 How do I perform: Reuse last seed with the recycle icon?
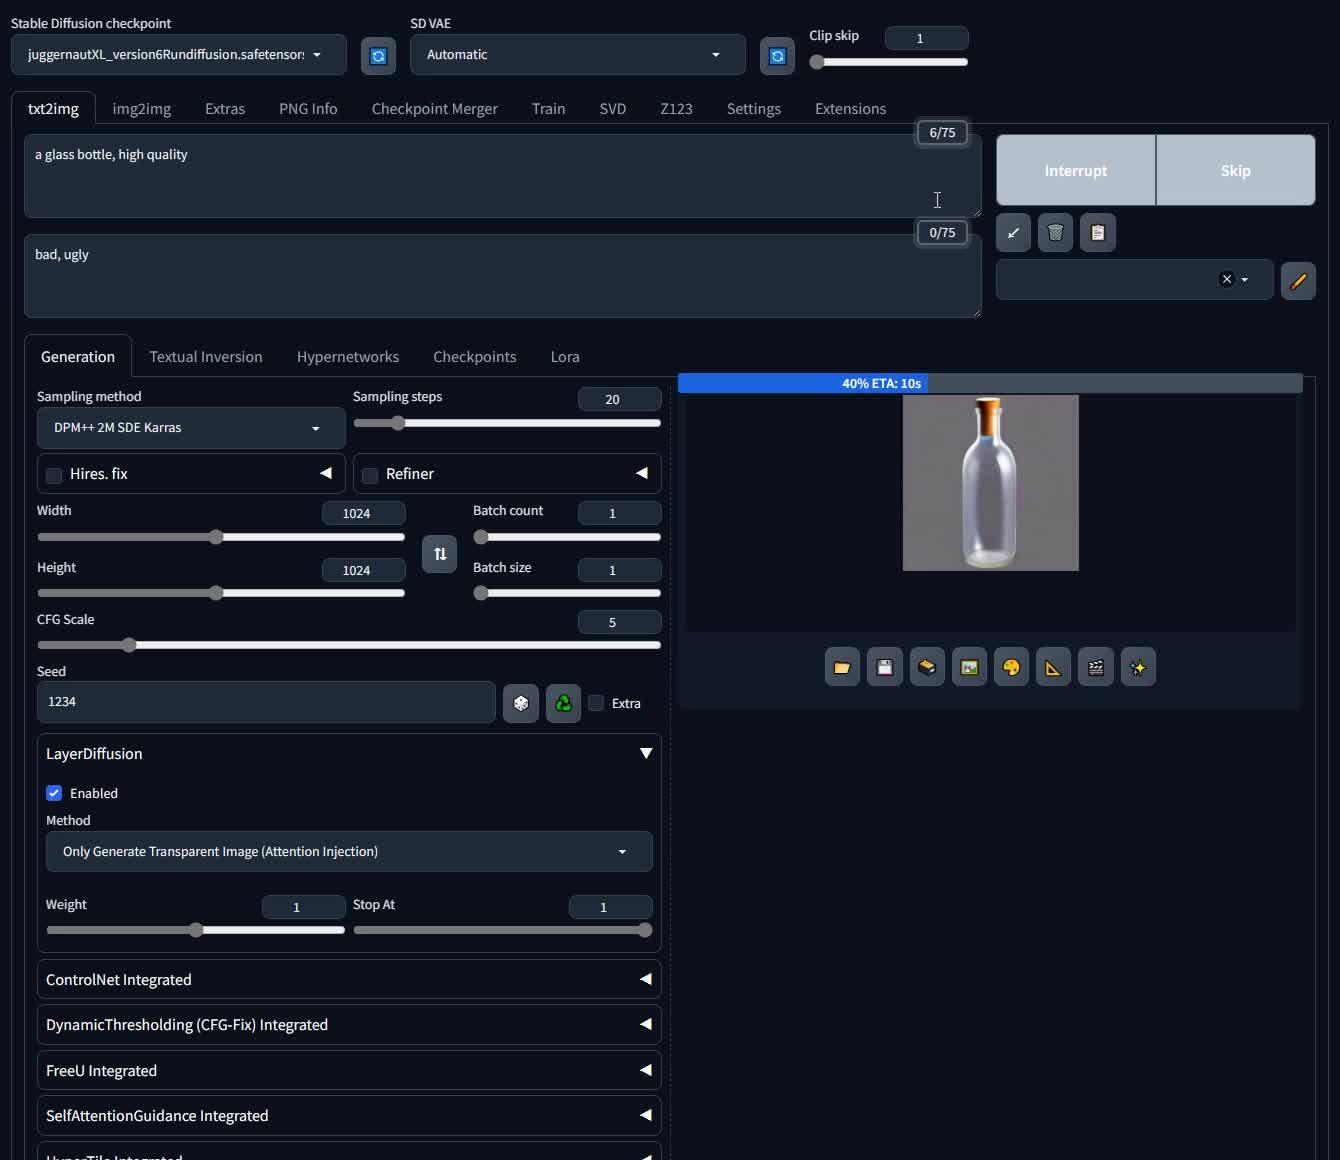click(563, 703)
